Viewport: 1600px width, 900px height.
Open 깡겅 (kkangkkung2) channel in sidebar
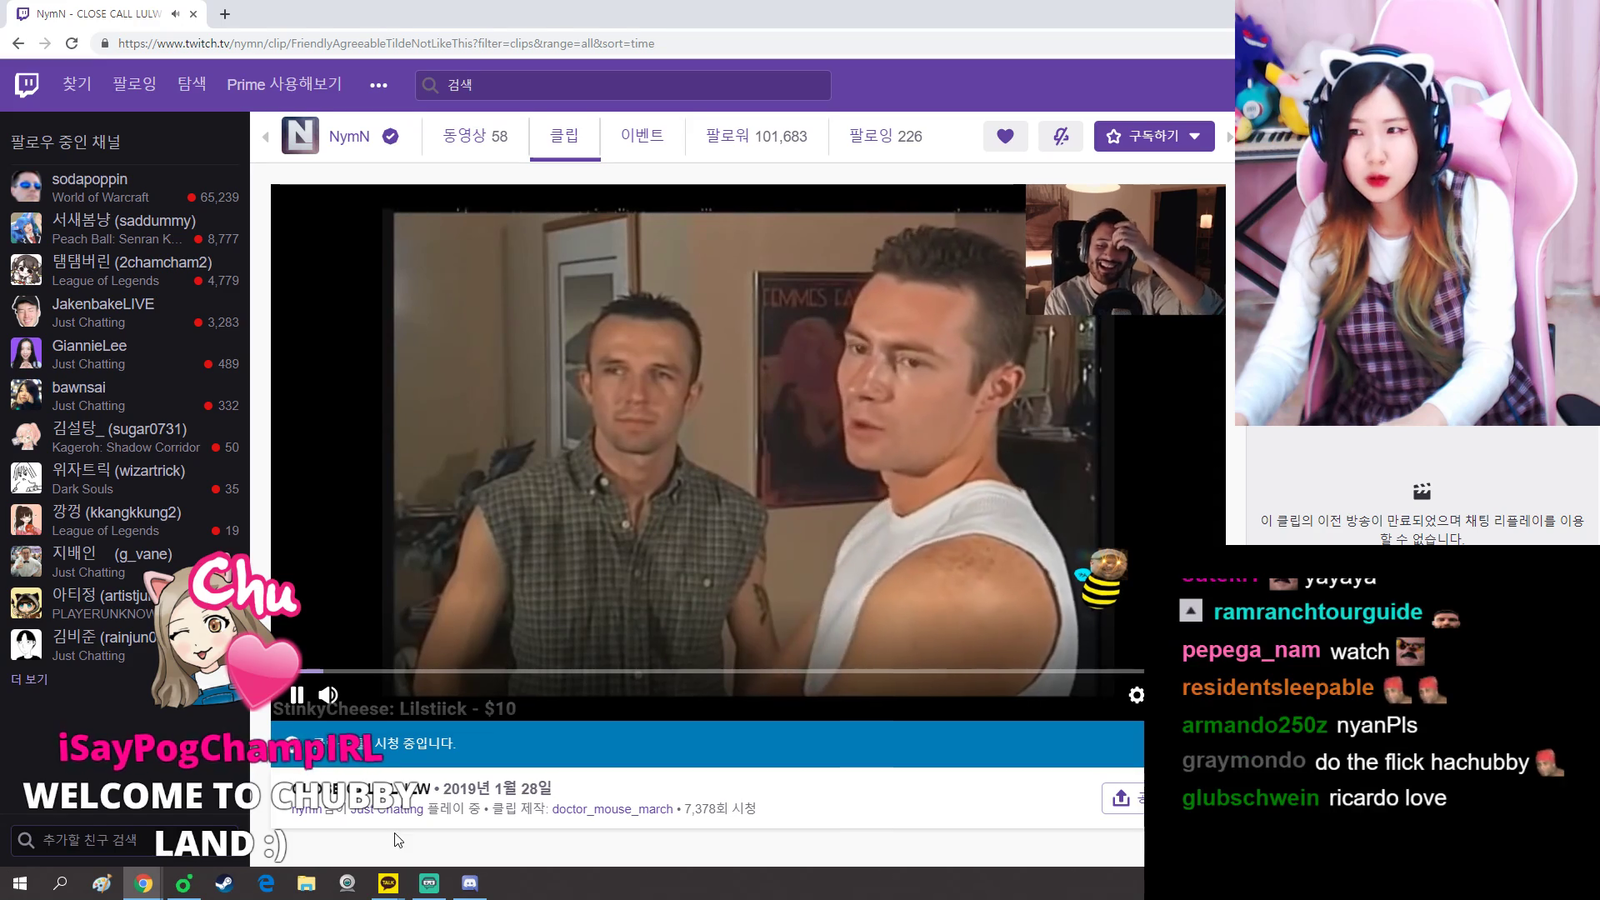click(x=125, y=521)
